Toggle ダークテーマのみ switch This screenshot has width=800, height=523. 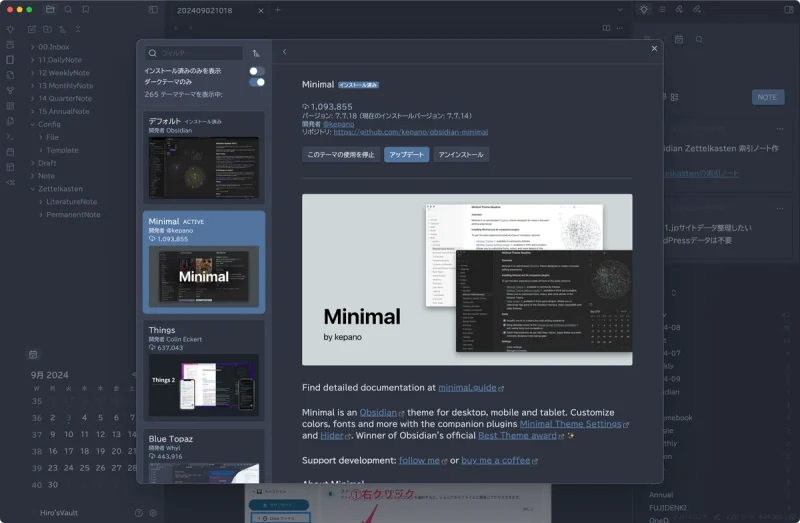click(257, 82)
